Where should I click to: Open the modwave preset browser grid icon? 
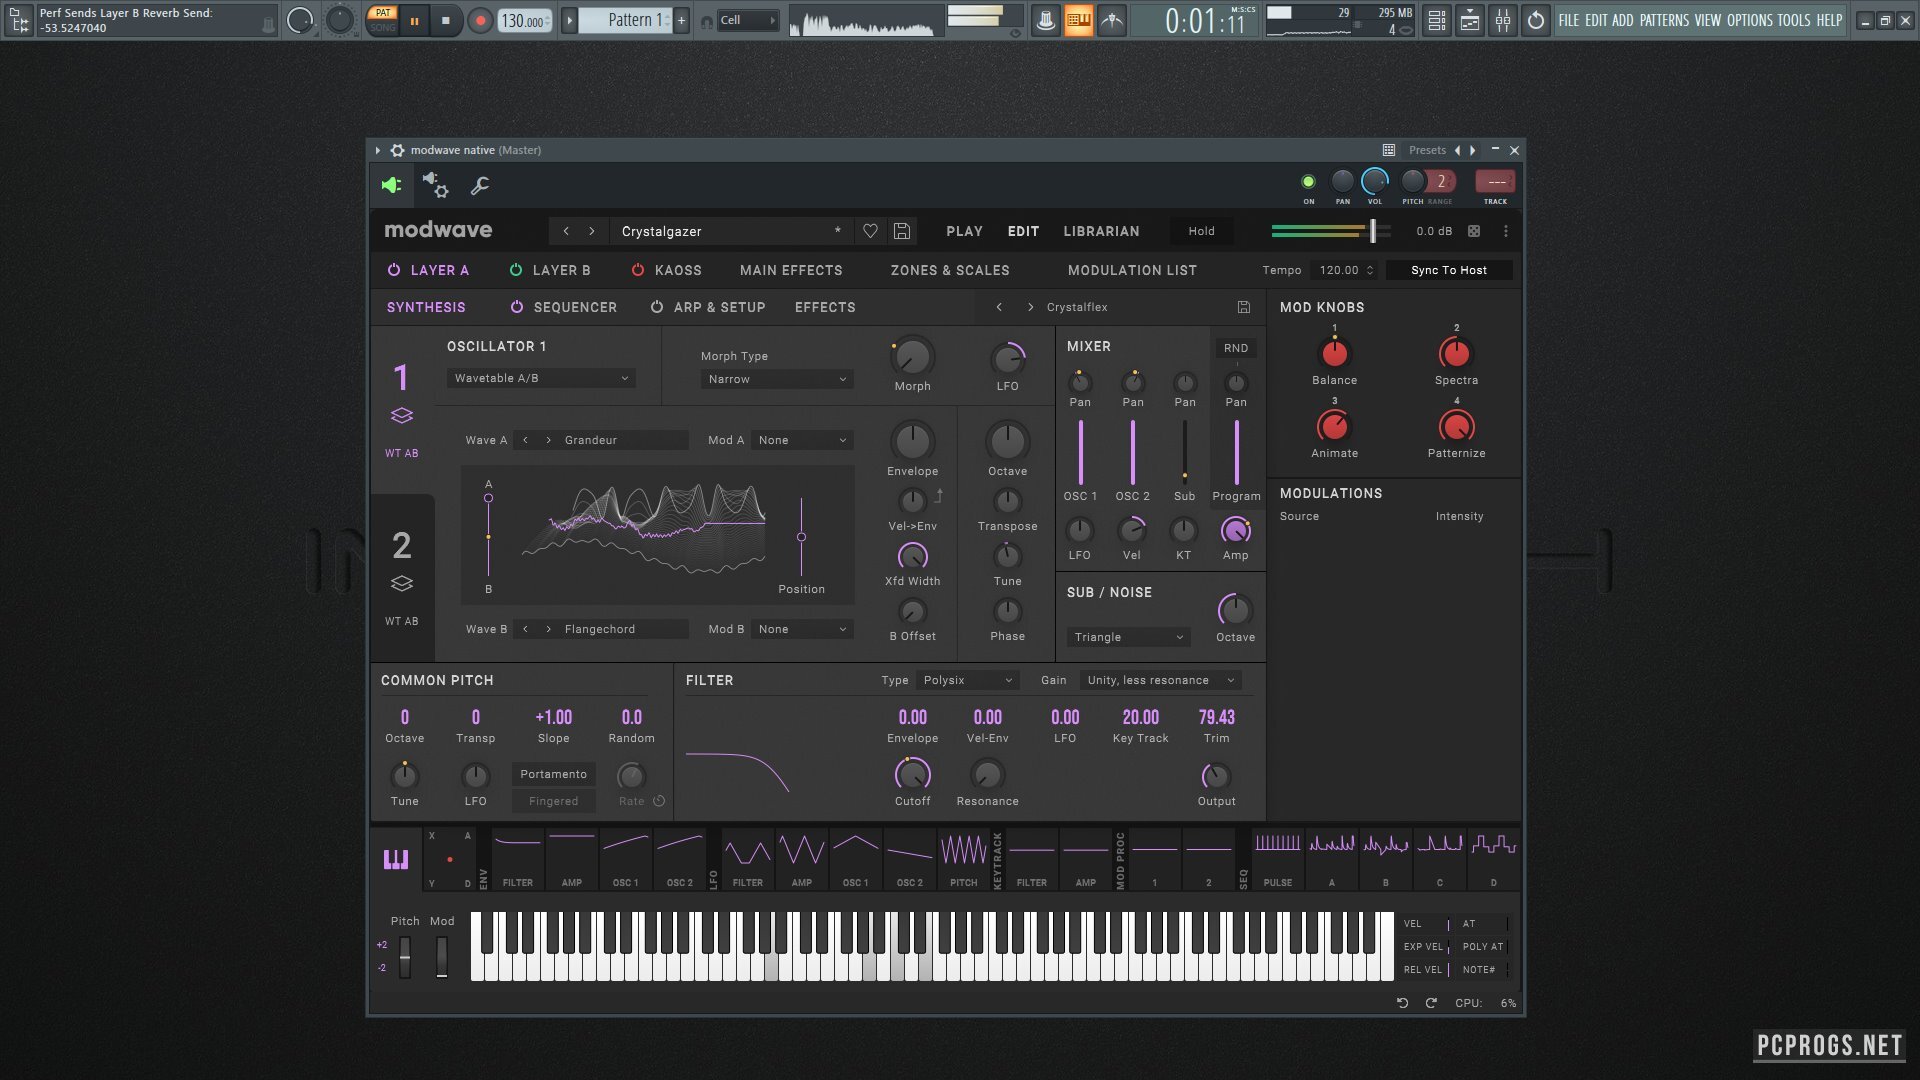[x=1388, y=150]
